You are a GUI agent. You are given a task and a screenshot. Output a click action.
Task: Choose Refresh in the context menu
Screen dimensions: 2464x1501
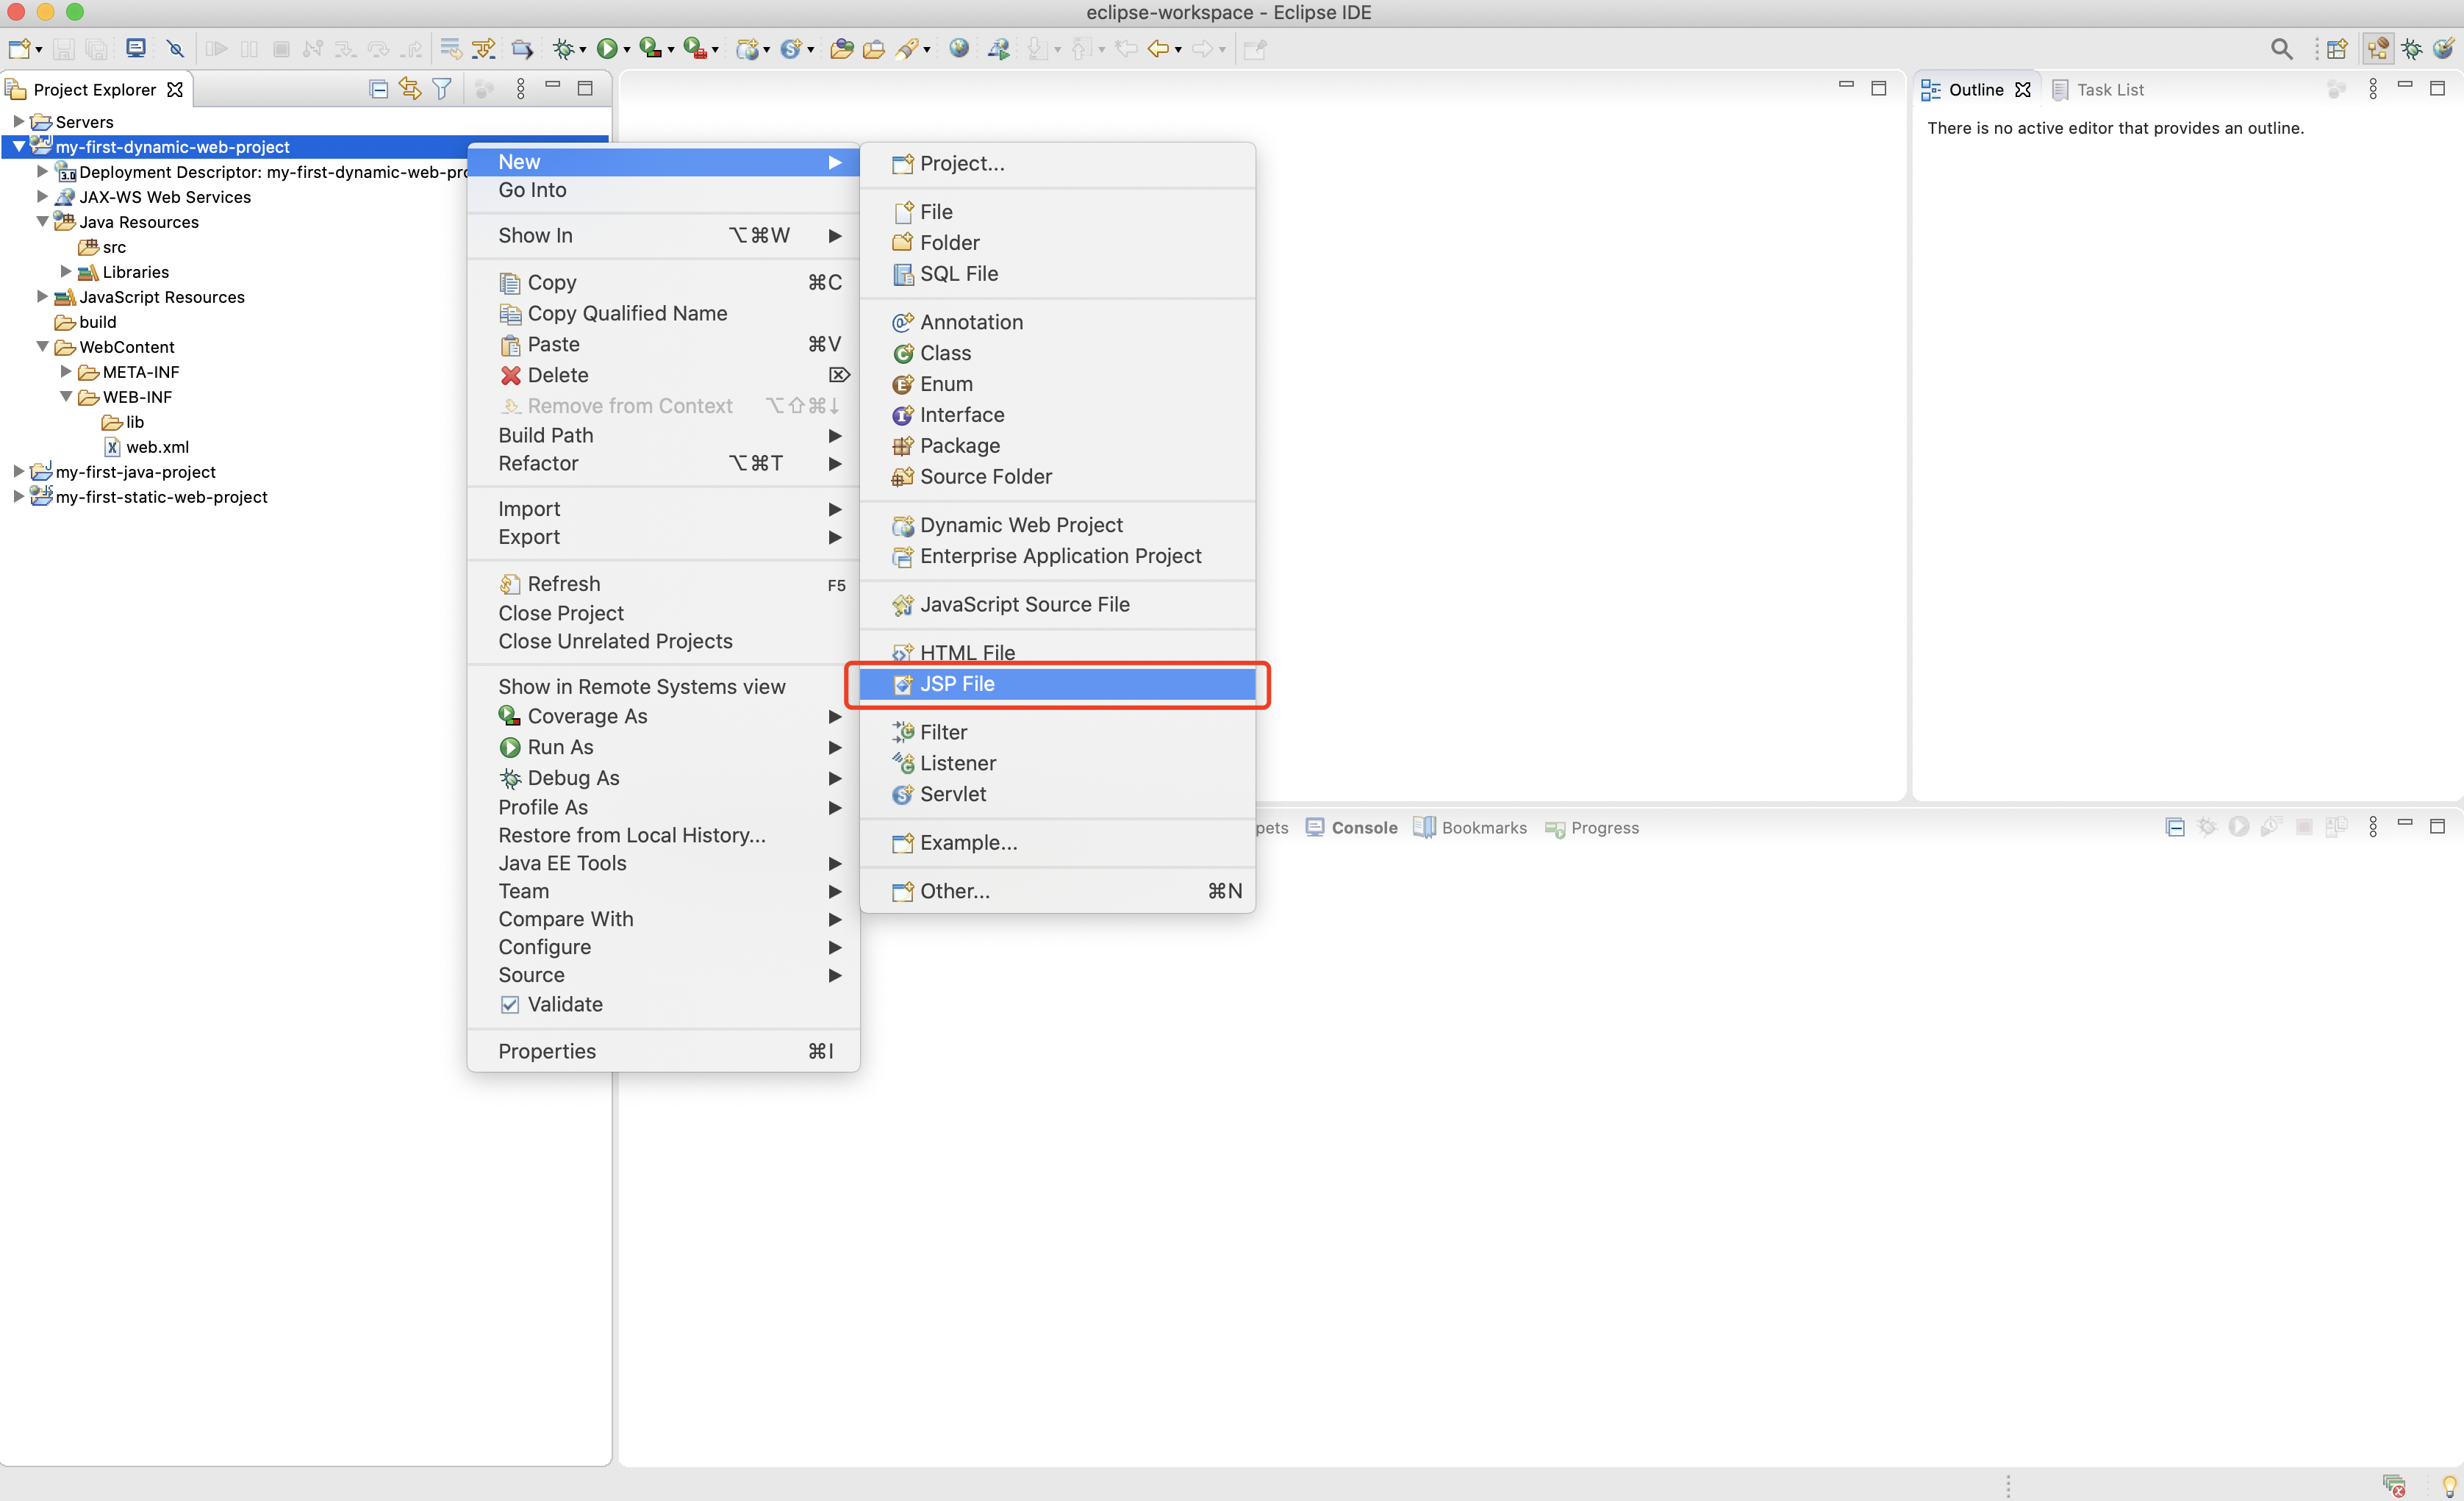point(663,584)
